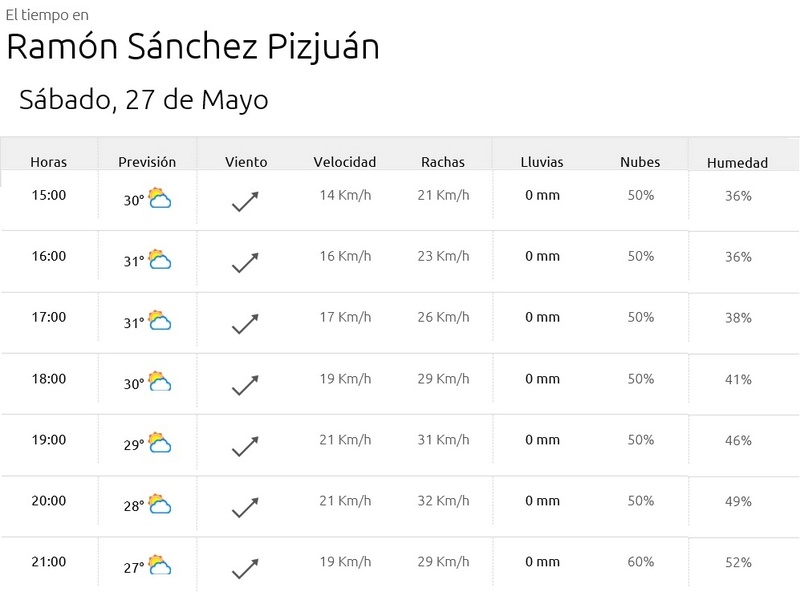
Task: Click the partly cloudy icon for 19:00
Action: point(160,442)
